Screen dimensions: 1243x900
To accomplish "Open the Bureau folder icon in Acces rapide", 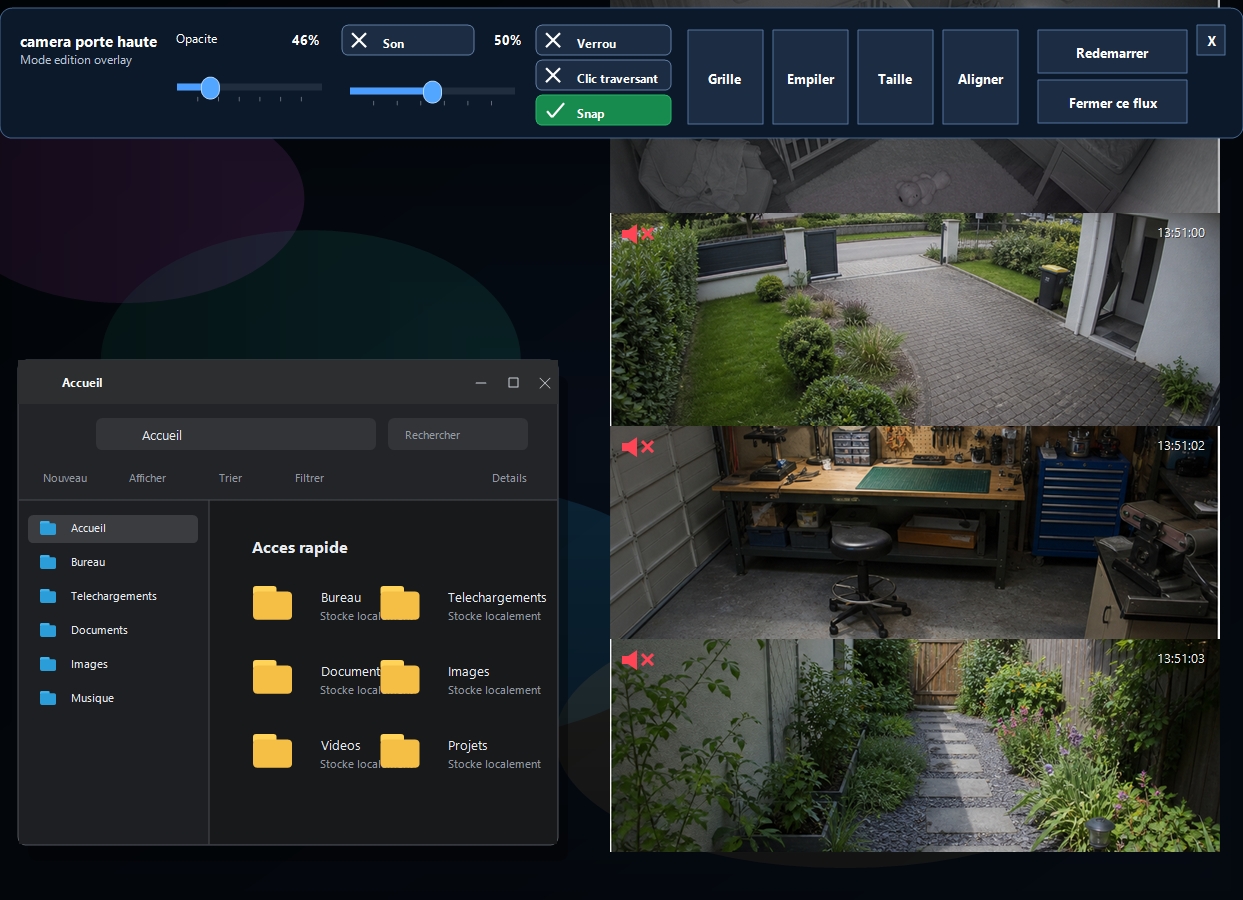I will point(272,603).
